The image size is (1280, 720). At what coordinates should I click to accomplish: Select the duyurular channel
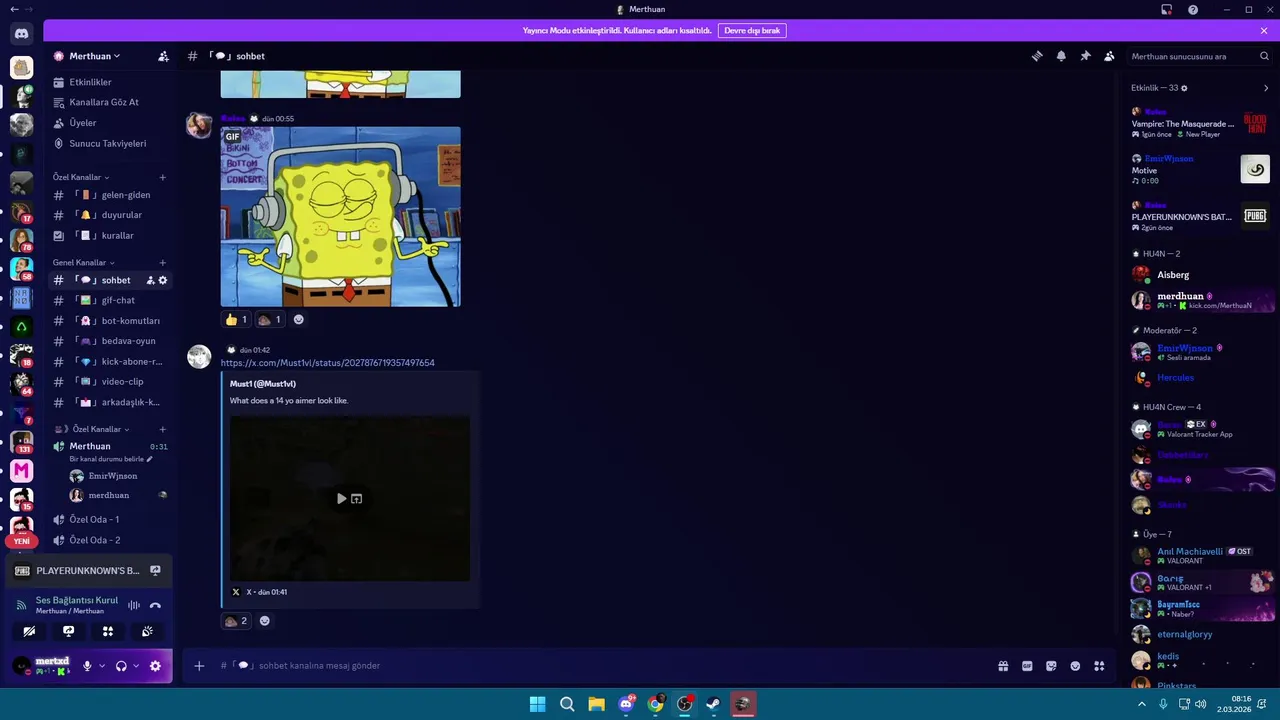[x=110, y=215]
